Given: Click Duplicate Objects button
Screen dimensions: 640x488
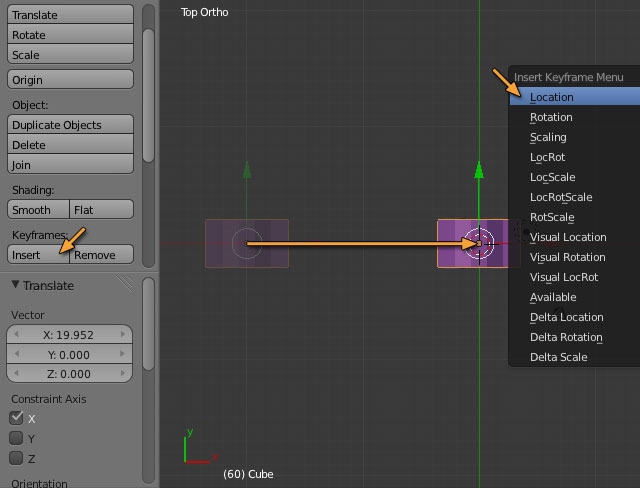Looking at the screenshot, I should coord(70,125).
